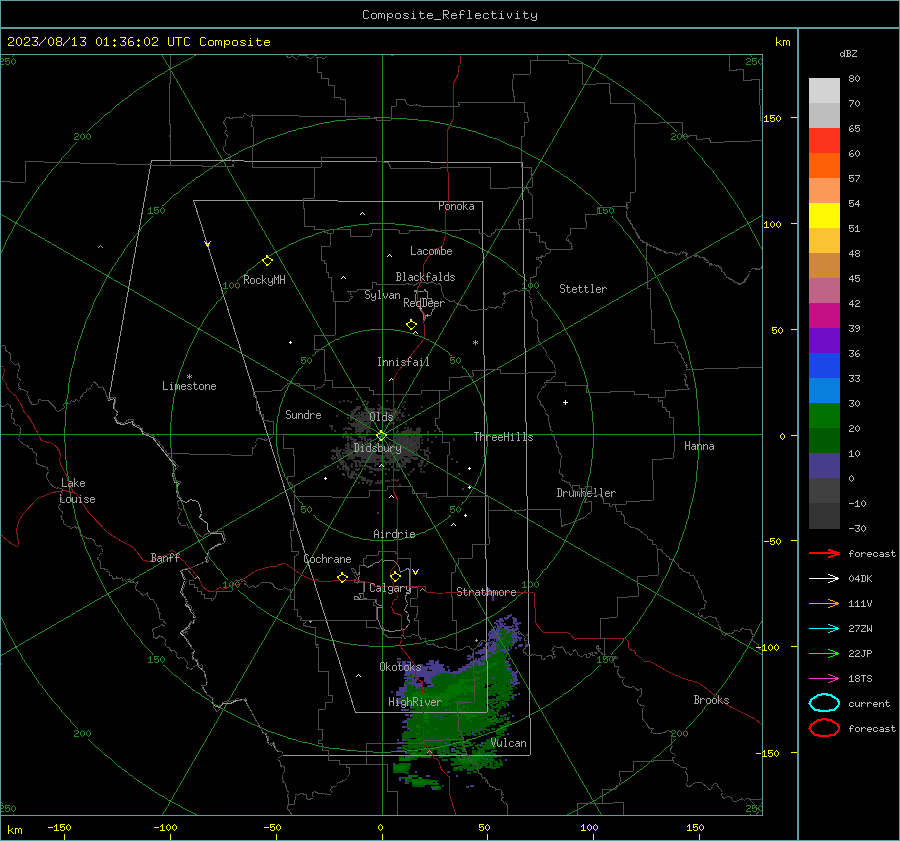Click the magenta 39-42 dBZ swatch

pos(824,315)
